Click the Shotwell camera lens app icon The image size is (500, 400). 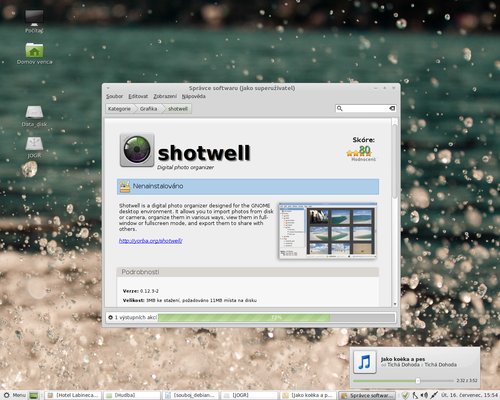[137, 150]
